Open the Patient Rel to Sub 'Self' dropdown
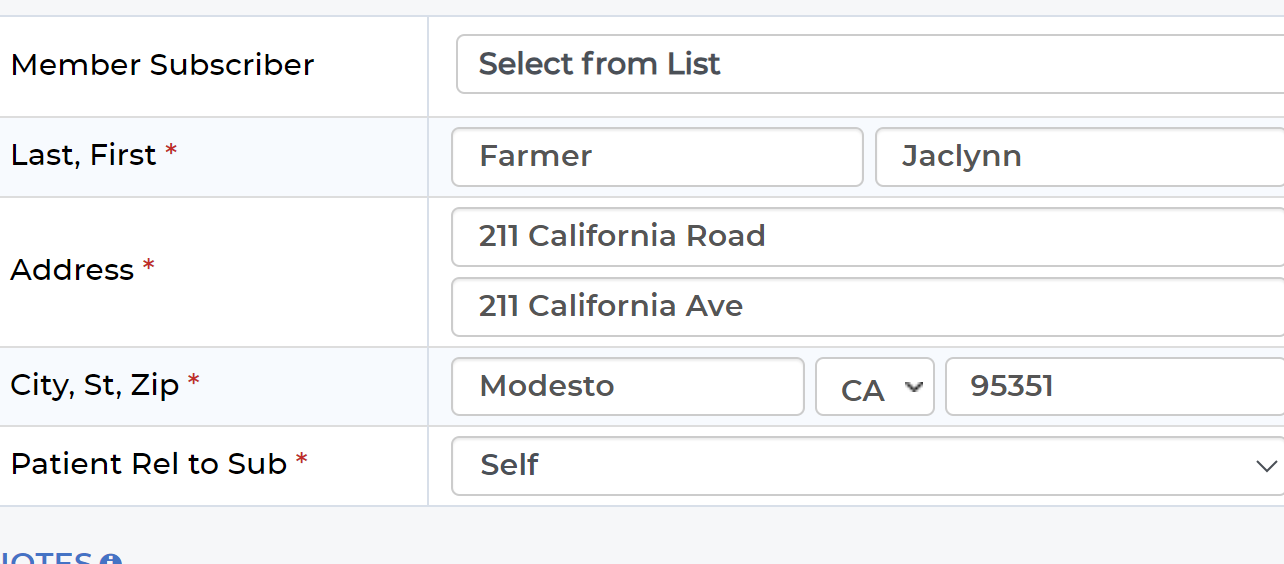This screenshot has height=564, width=1284. (868, 466)
